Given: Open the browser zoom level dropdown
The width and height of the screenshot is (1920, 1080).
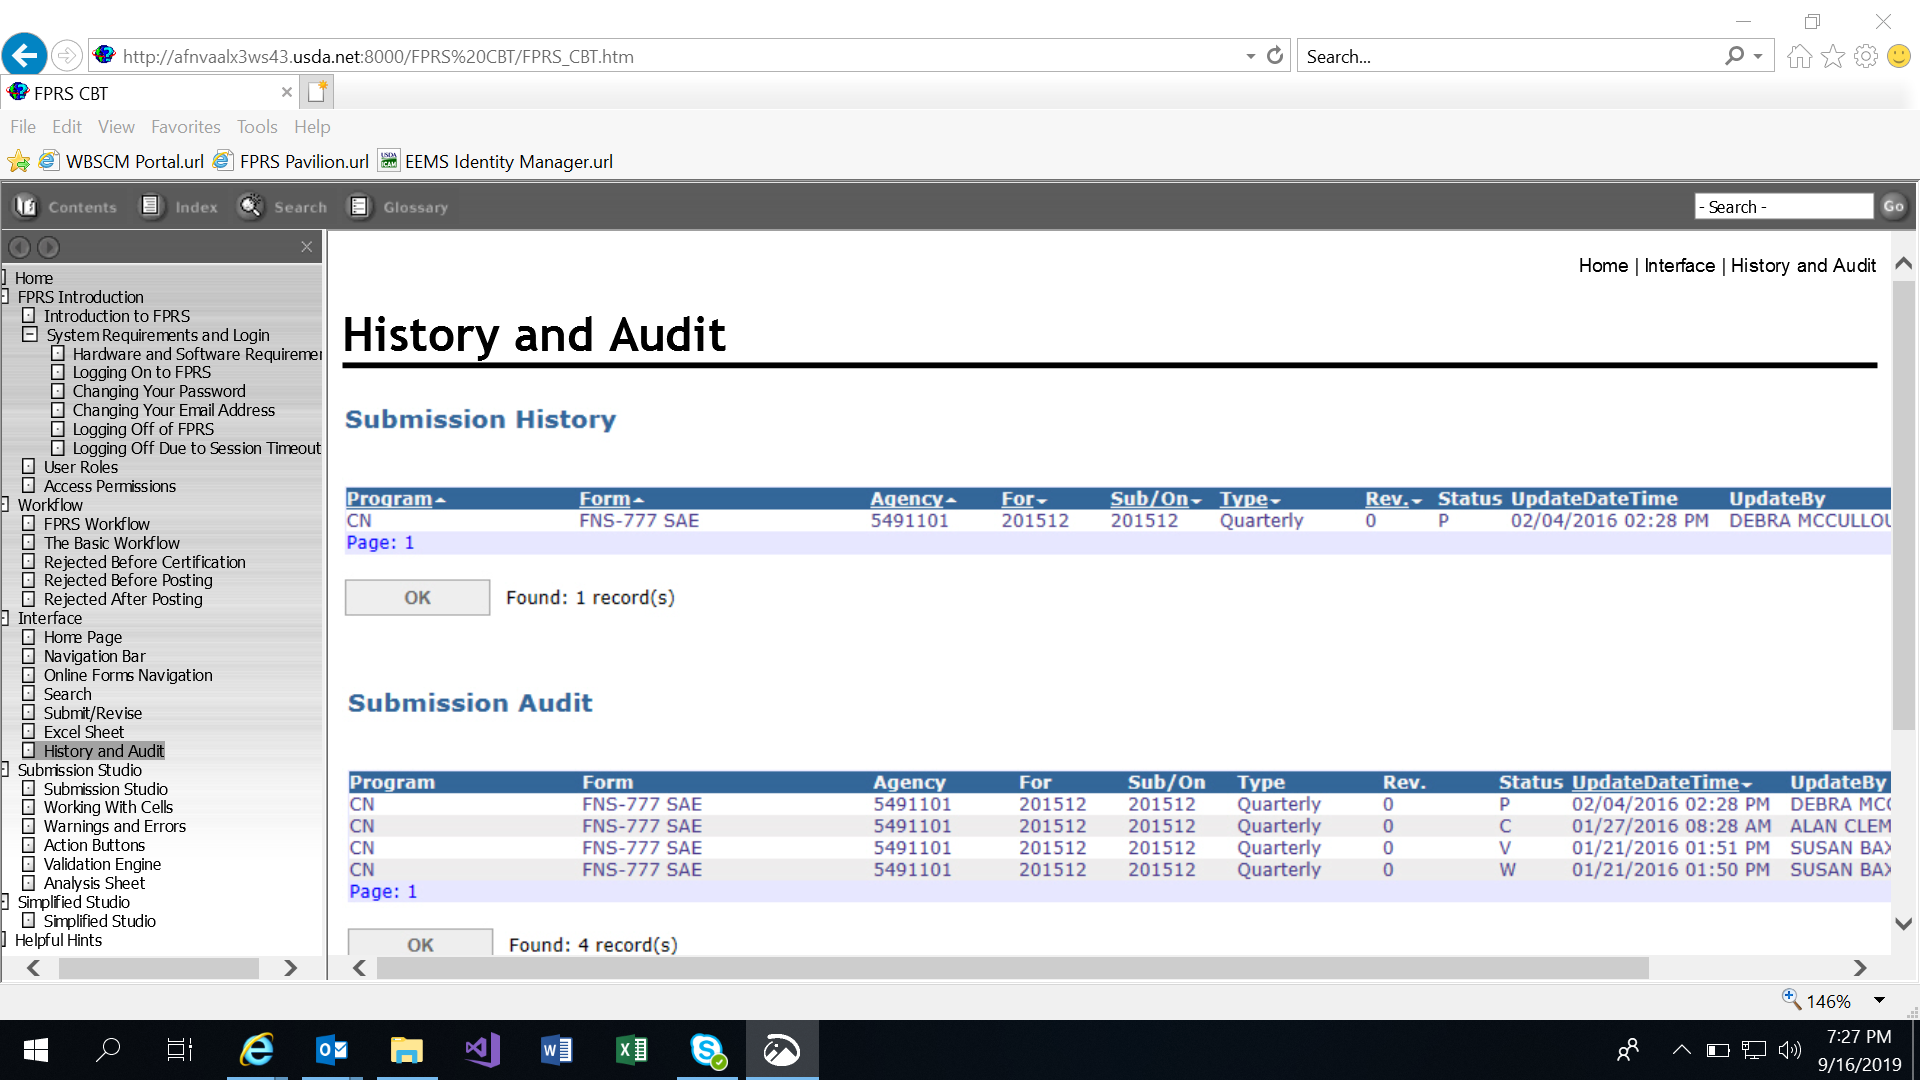Looking at the screenshot, I should pyautogui.click(x=1879, y=1001).
